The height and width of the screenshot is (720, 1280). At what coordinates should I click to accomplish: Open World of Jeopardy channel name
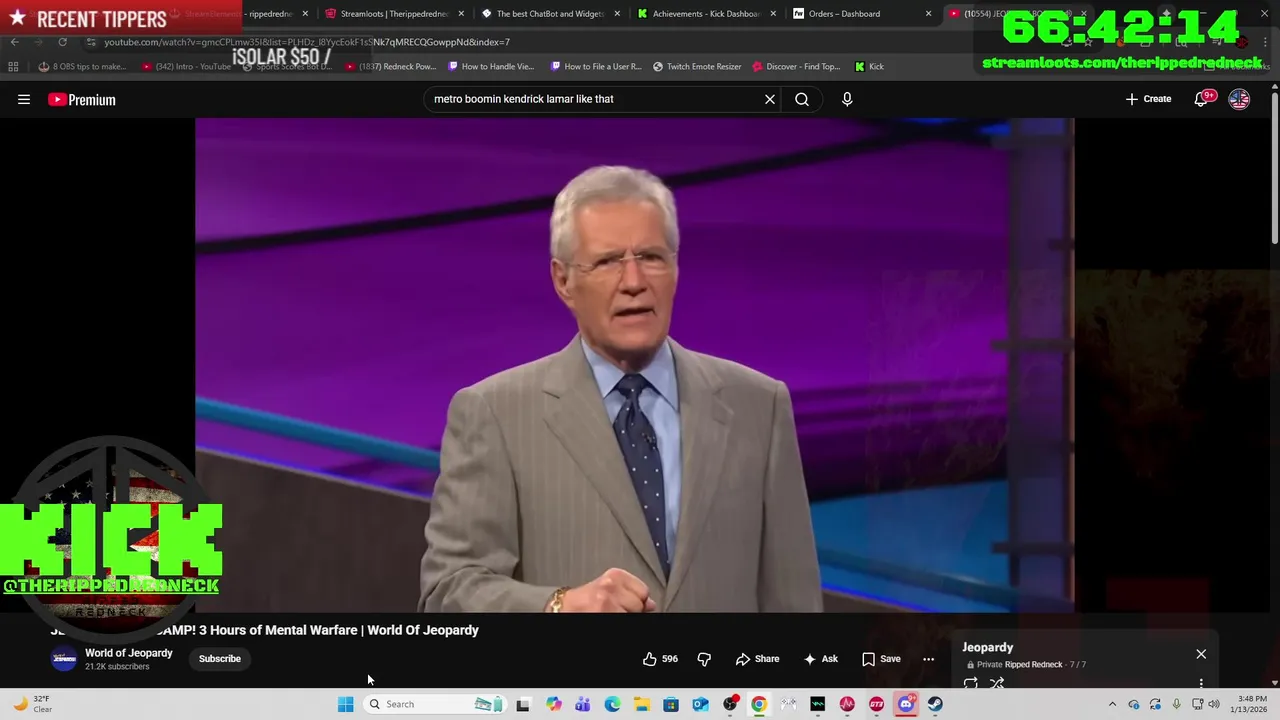129,653
